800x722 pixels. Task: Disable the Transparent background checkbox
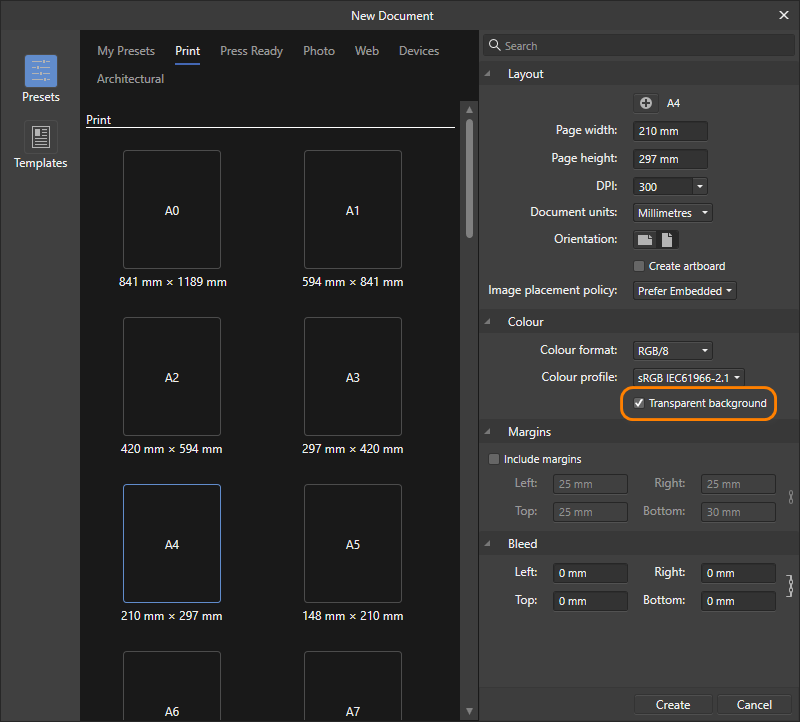coord(639,403)
